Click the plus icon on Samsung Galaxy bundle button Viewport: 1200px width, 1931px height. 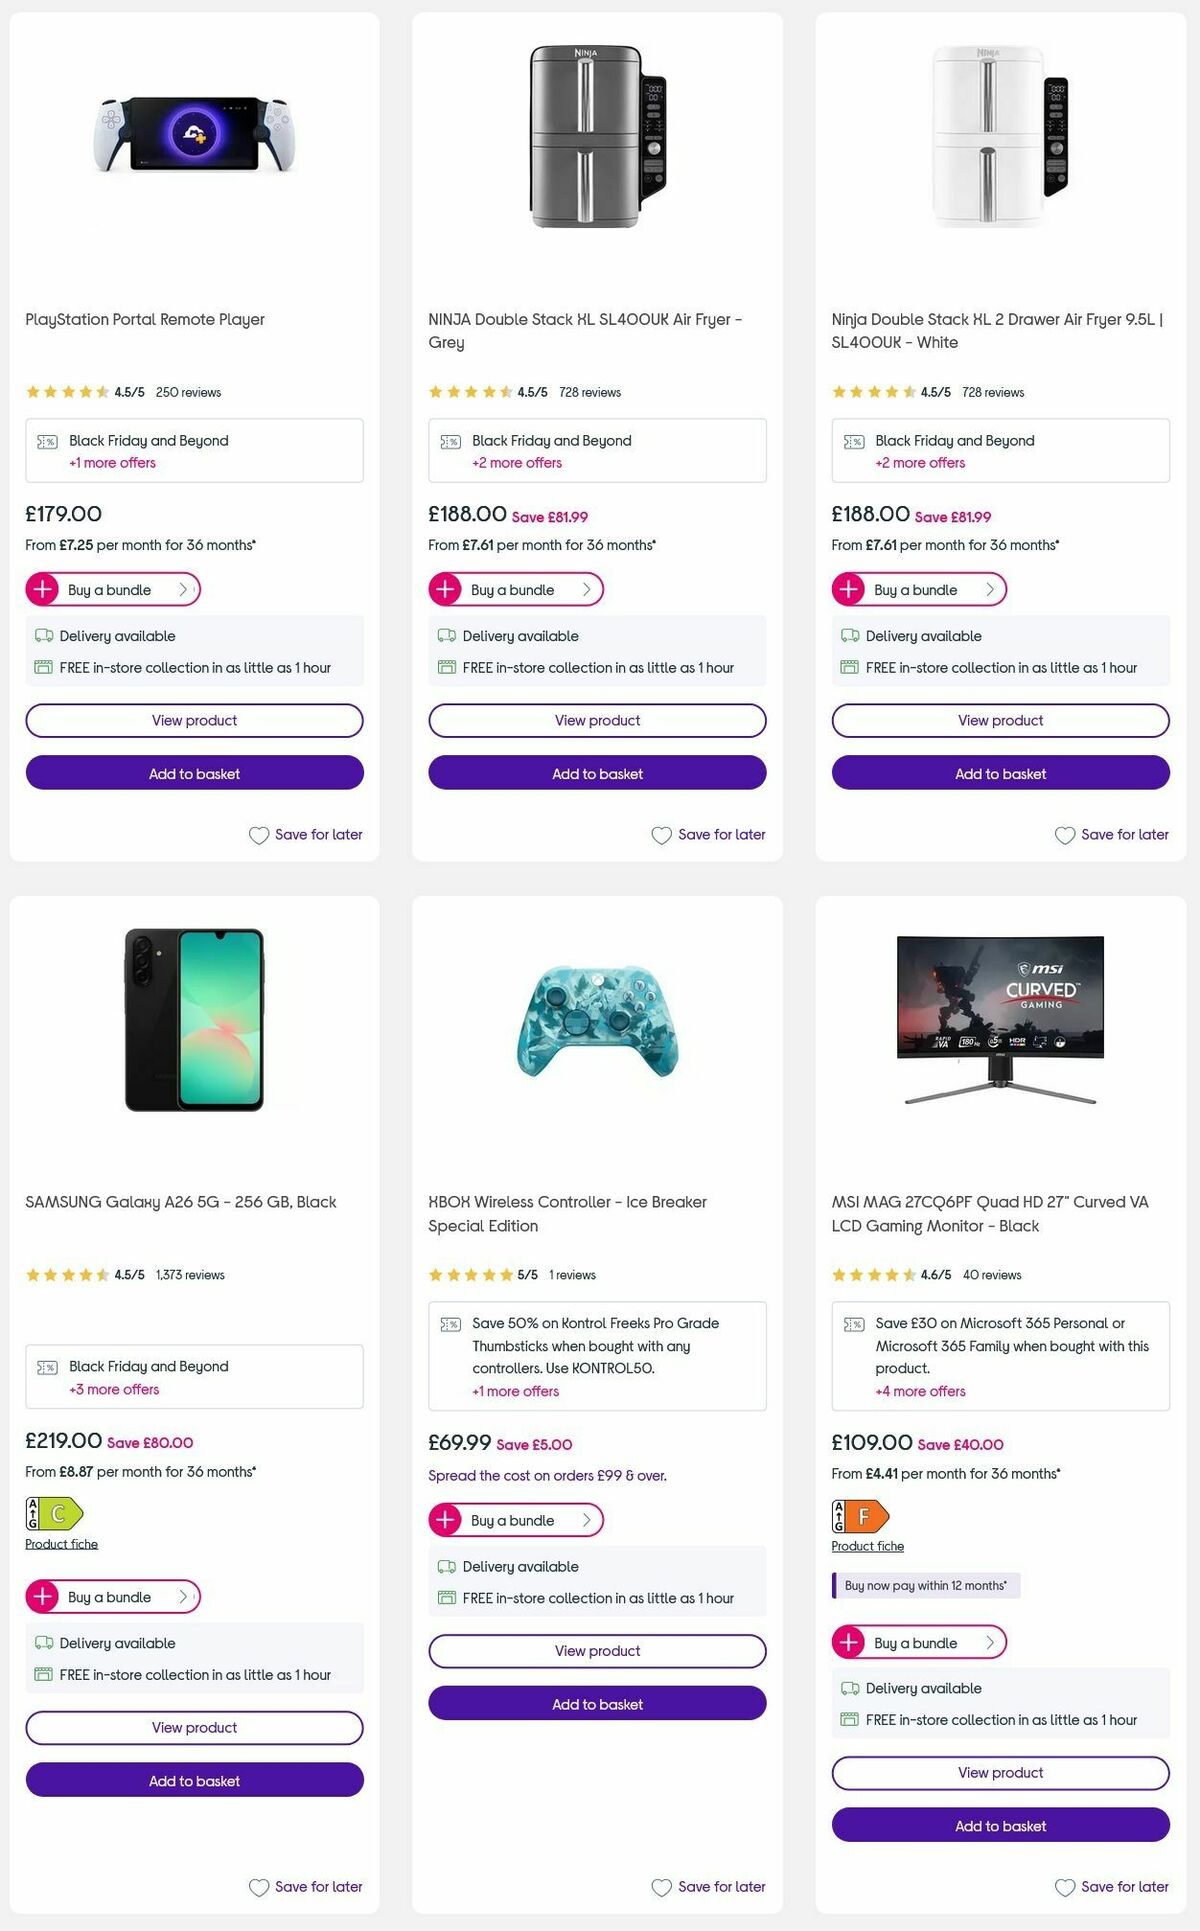click(x=41, y=1597)
